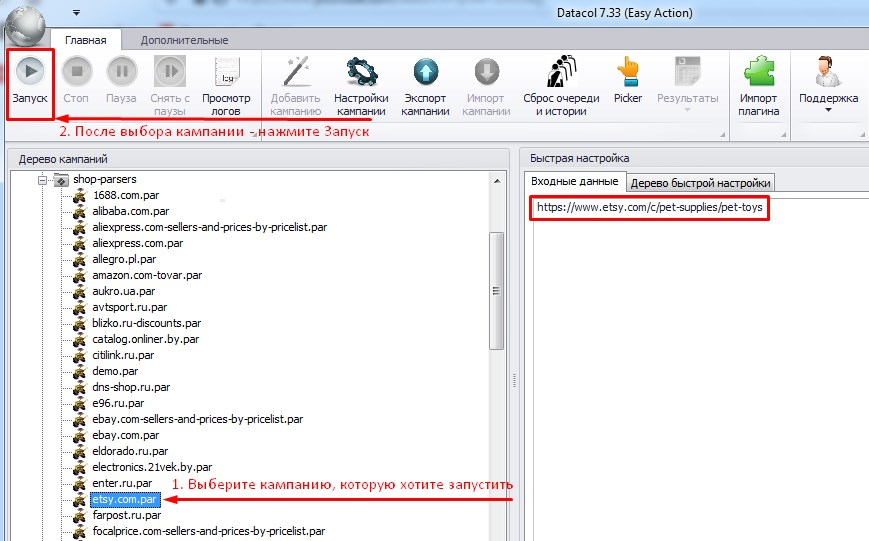
Task: Click Импорт кампании download icon
Action: coord(487,72)
